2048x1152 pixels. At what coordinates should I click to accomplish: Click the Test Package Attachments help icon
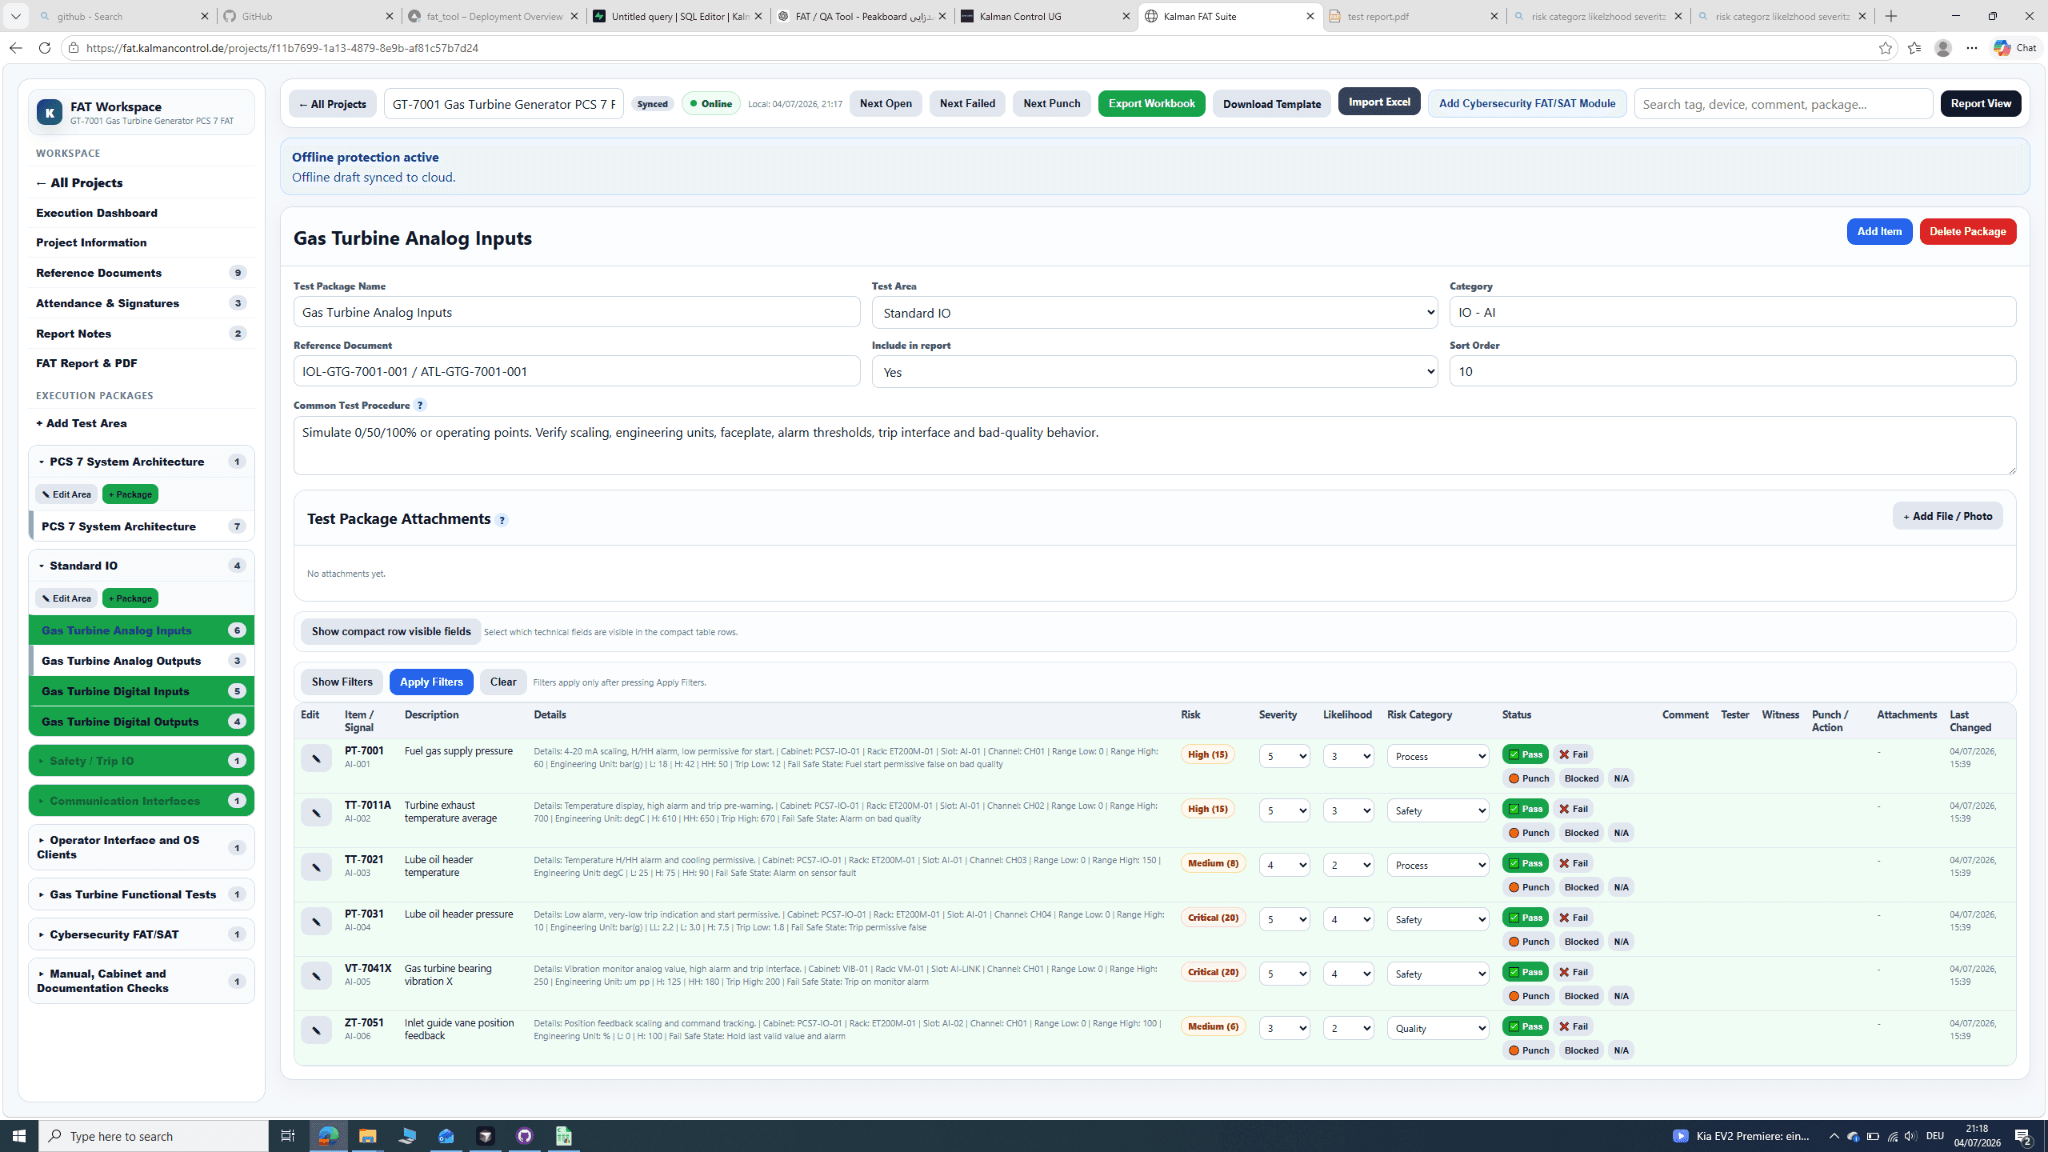click(502, 520)
